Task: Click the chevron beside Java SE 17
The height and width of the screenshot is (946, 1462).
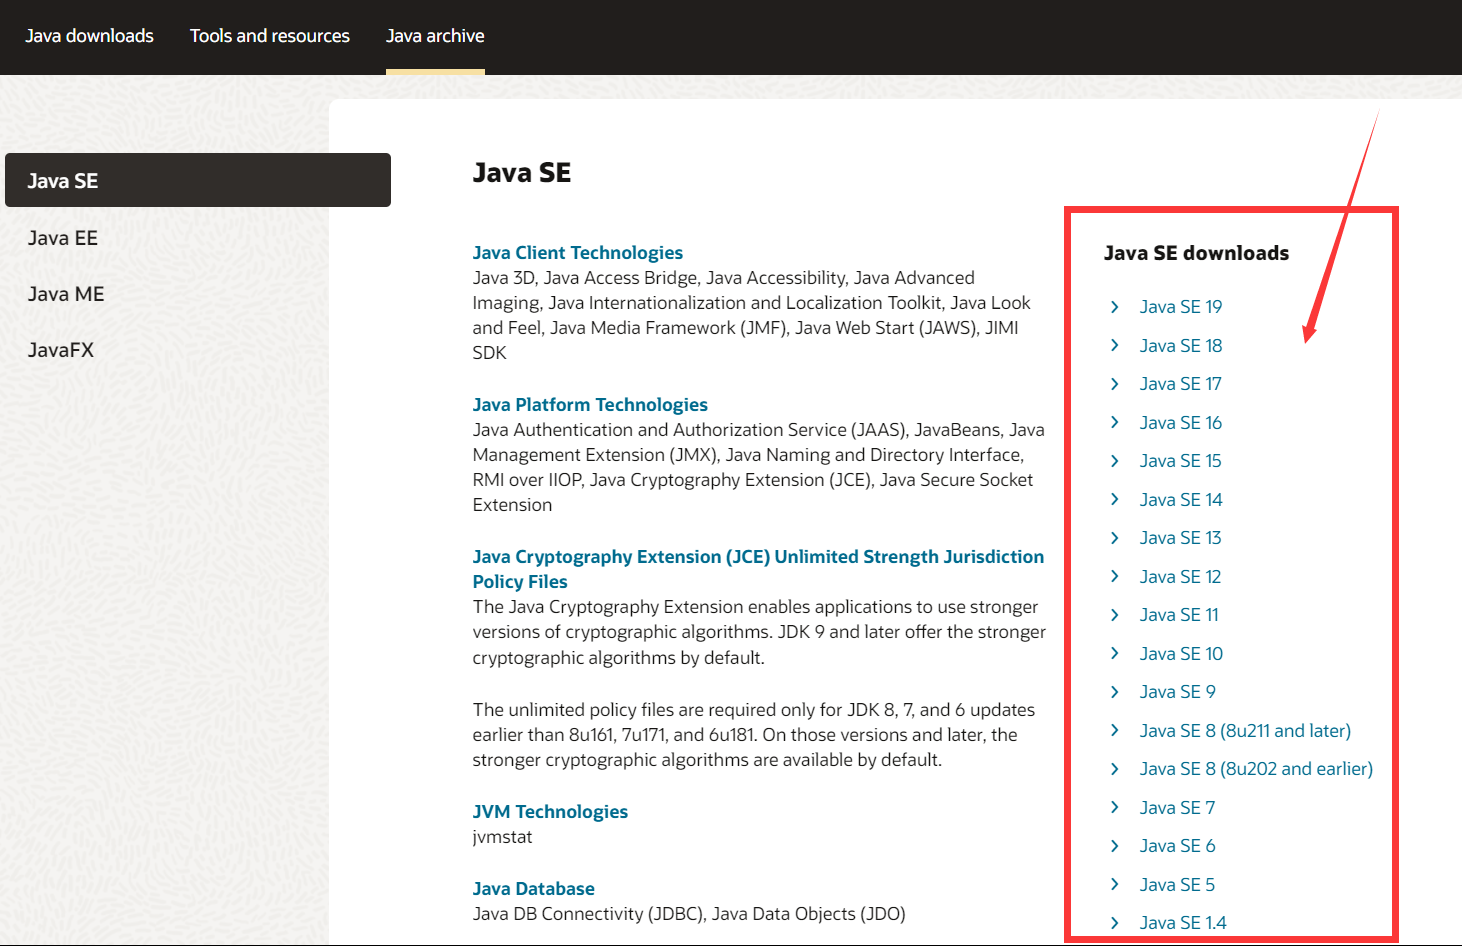Action: click(x=1115, y=384)
